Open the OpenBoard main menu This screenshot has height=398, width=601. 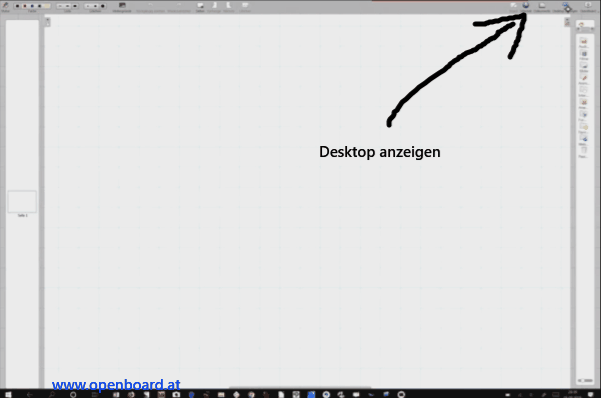588,5
